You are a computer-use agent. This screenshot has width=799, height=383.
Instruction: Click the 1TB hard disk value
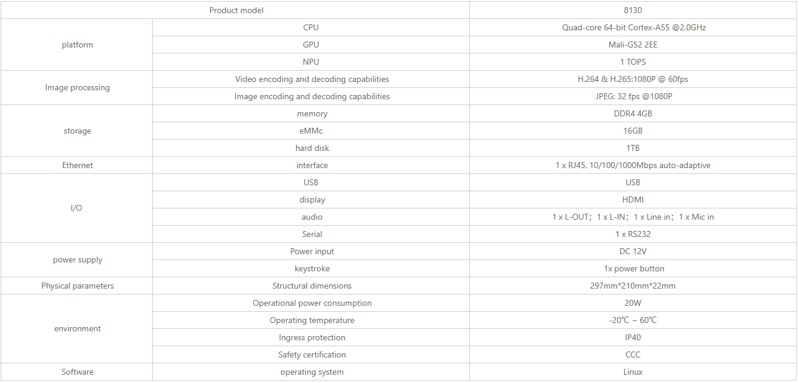(633, 148)
